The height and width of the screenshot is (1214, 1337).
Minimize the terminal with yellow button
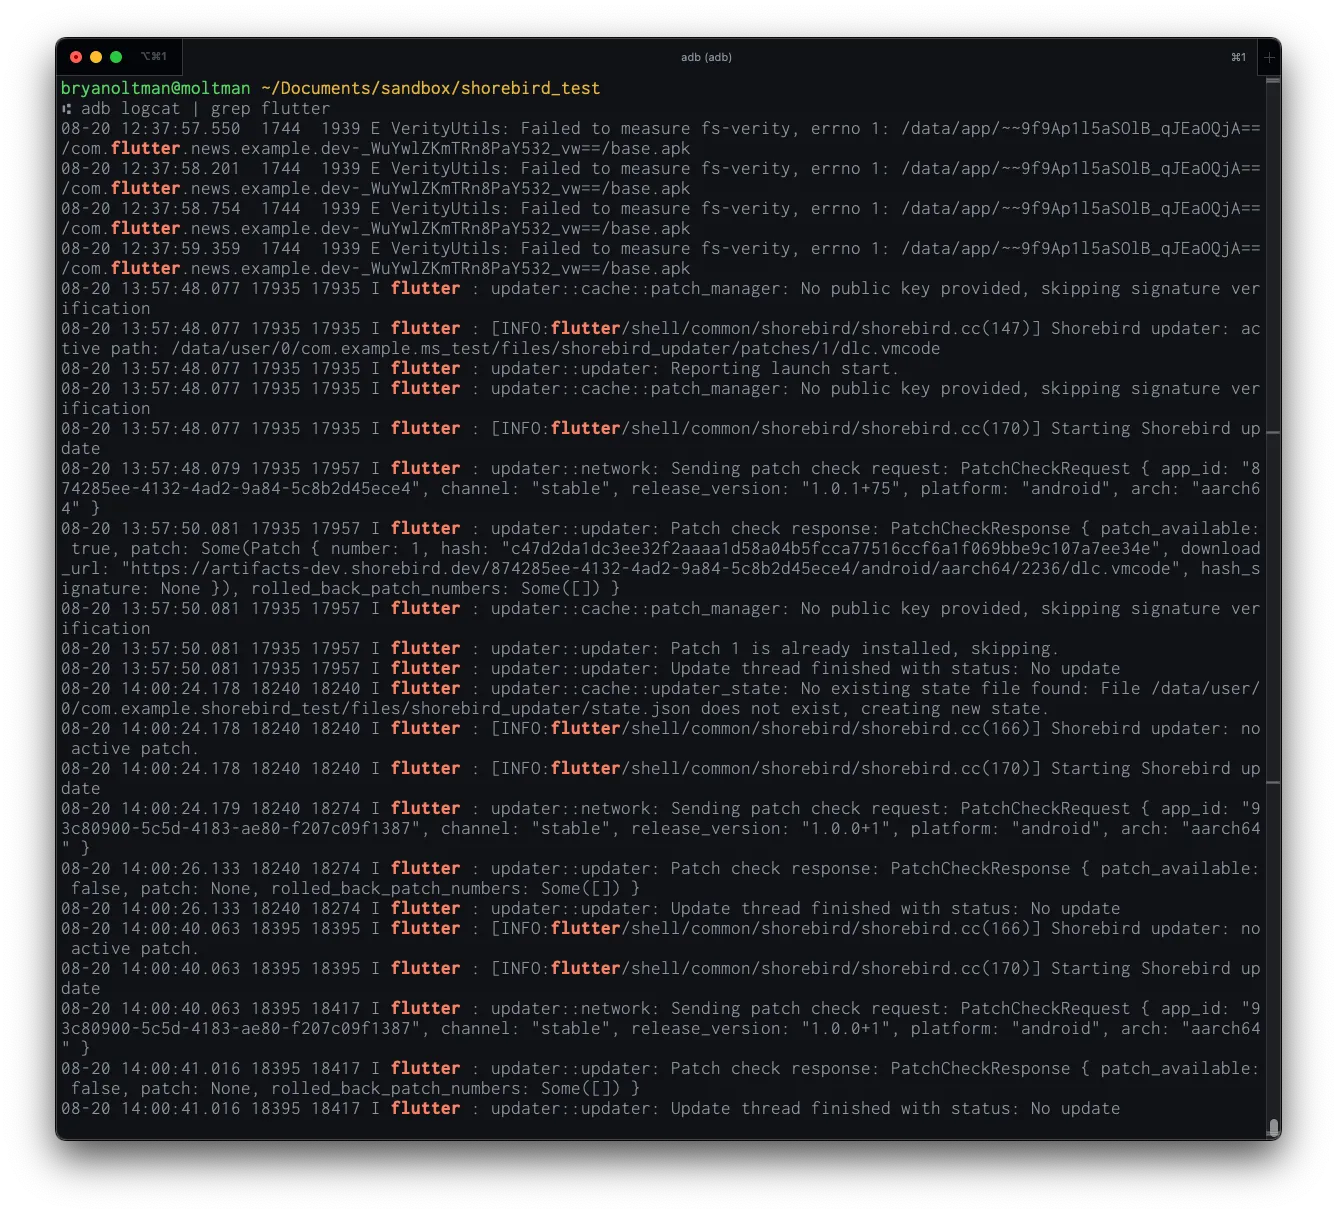point(96,57)
